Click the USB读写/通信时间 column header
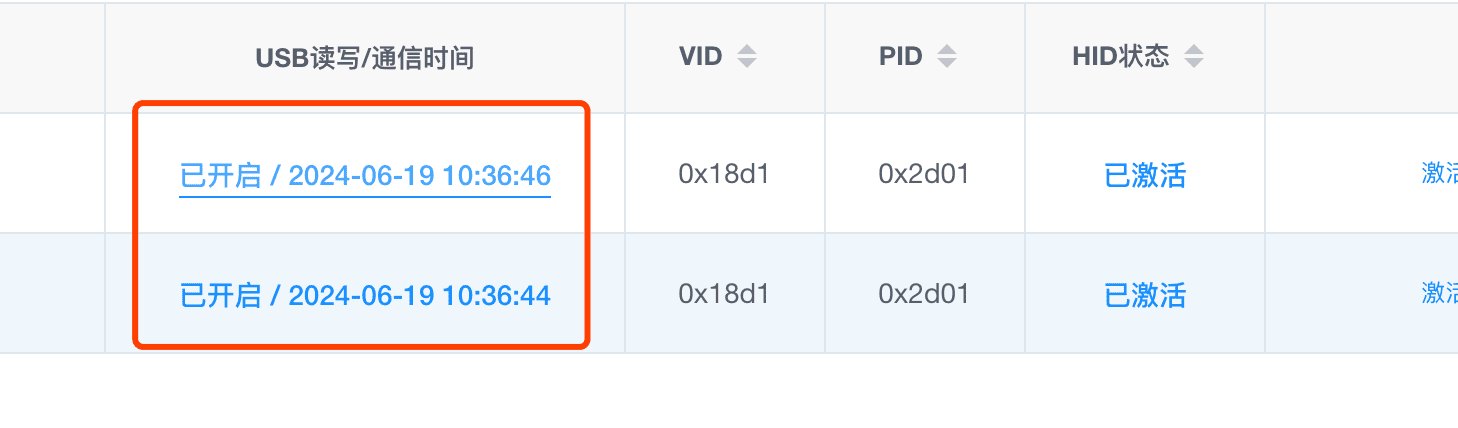The image size is (1458, 428). click(365, 57)
